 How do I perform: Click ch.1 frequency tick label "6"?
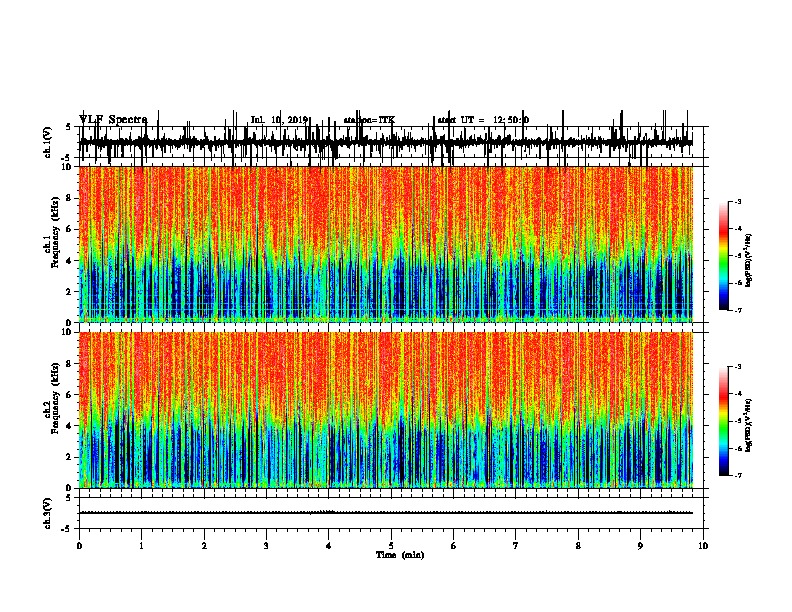[69, 229]
